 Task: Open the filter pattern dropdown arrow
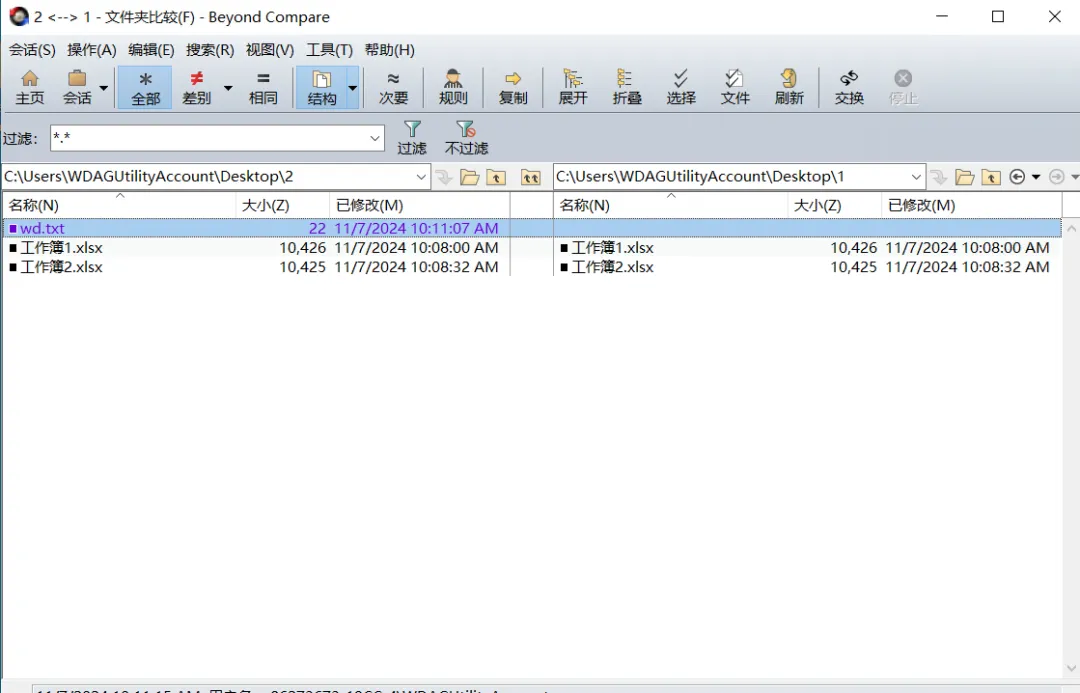[375, 138]
